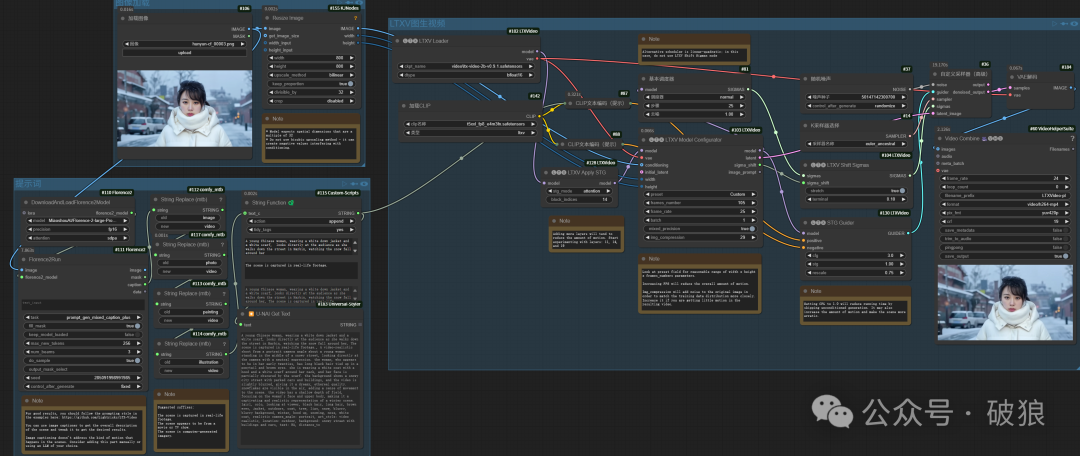The image size is (1080, 456).
Task: Open action append dropdown in String Function
Action: (300, 220)
